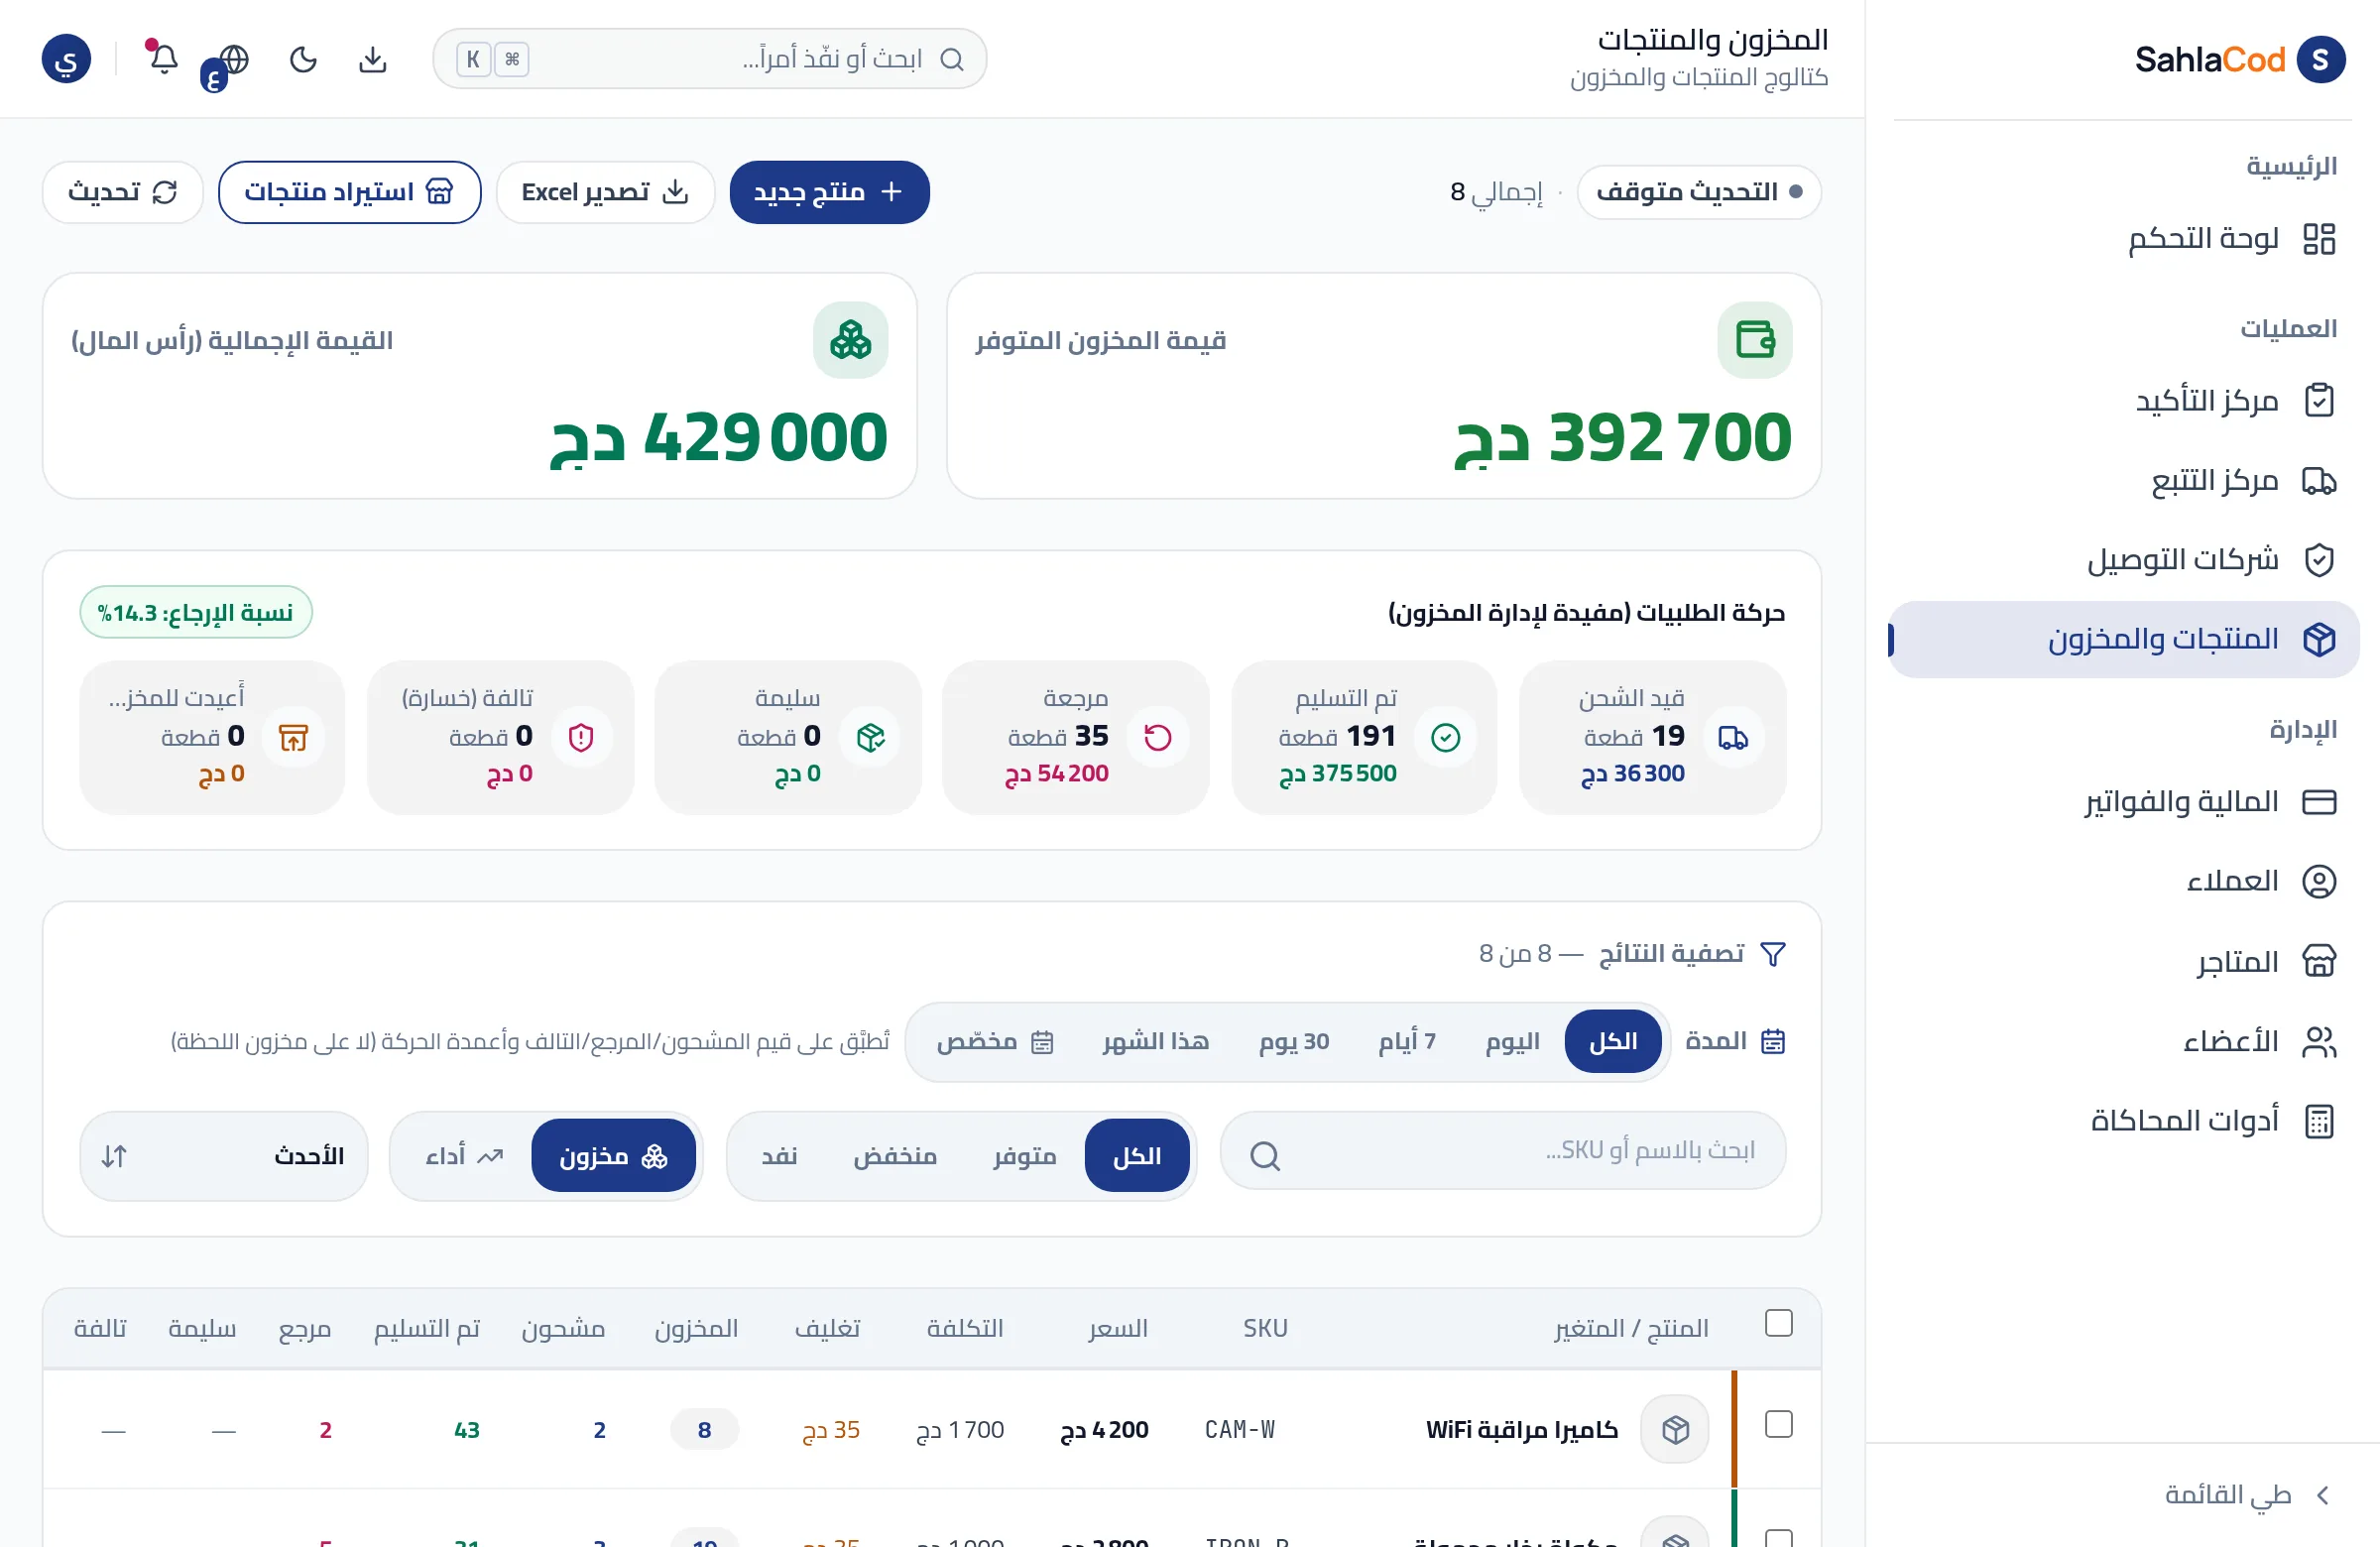Focus the top ابحث أو نفّذ أمراً search box
The width and height of the screenshot is (2380, 1547).
coord(709,59)
